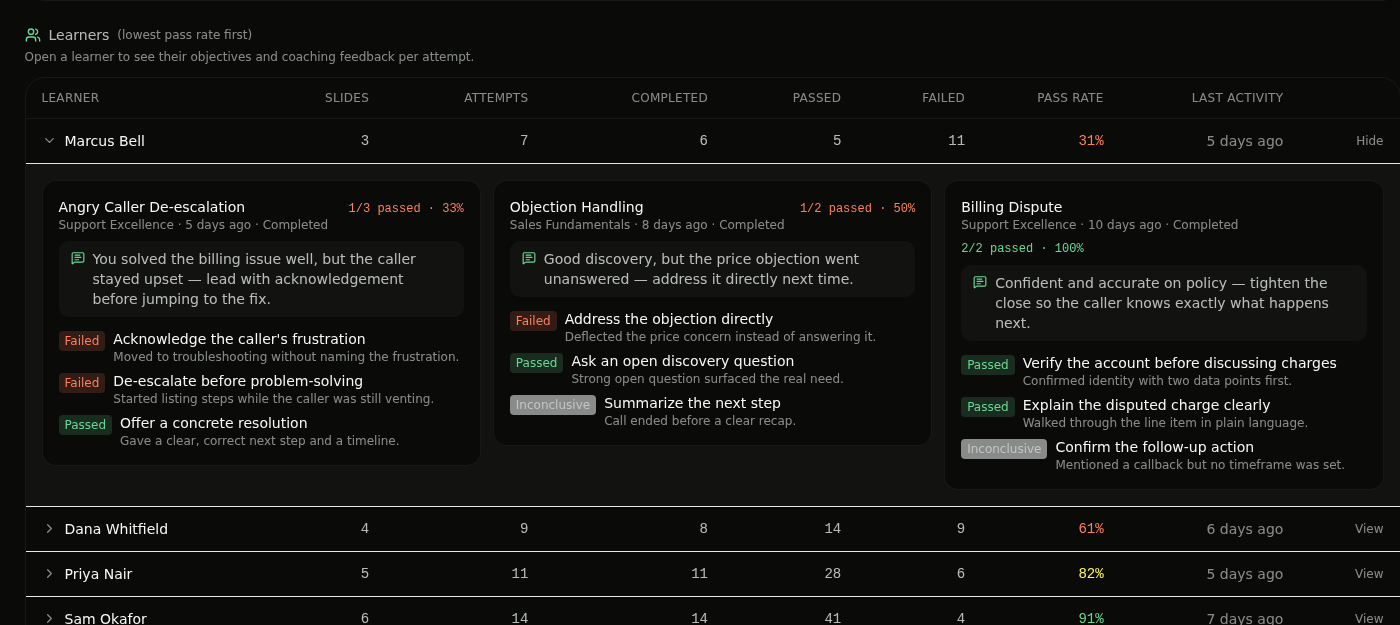
Task: Click Failed badge beside "Address the objection directly"
Action: click(533, 321)
